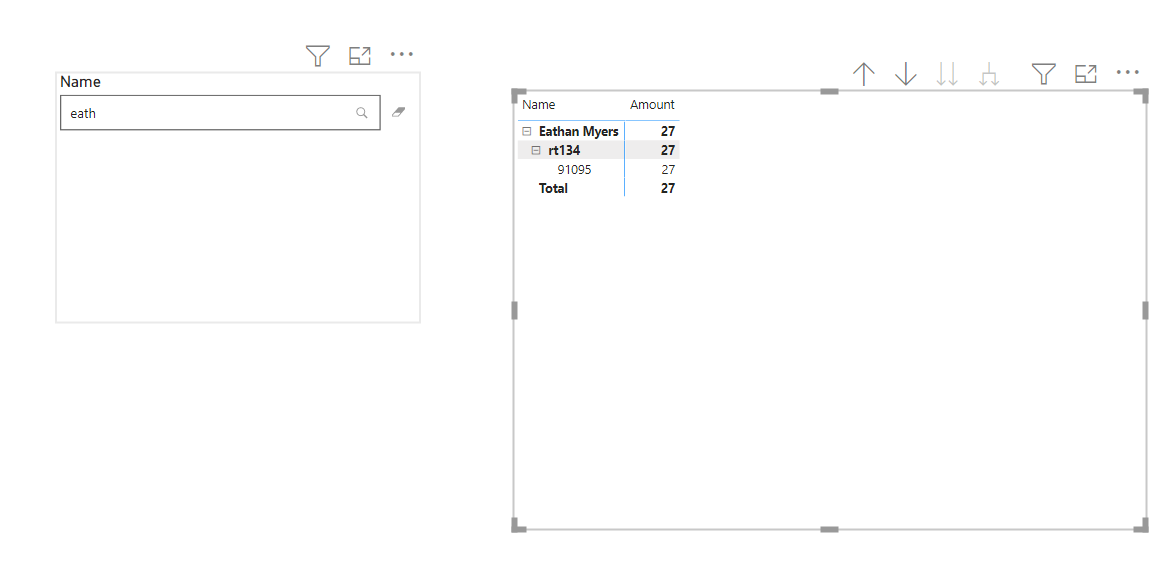Click amount 27 in the 91095 row
Screen dimensions: 1176x562
[668, 170]
